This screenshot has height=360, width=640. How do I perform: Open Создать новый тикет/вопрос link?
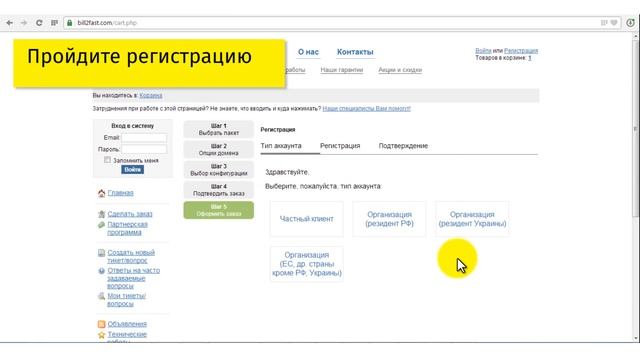131,256
